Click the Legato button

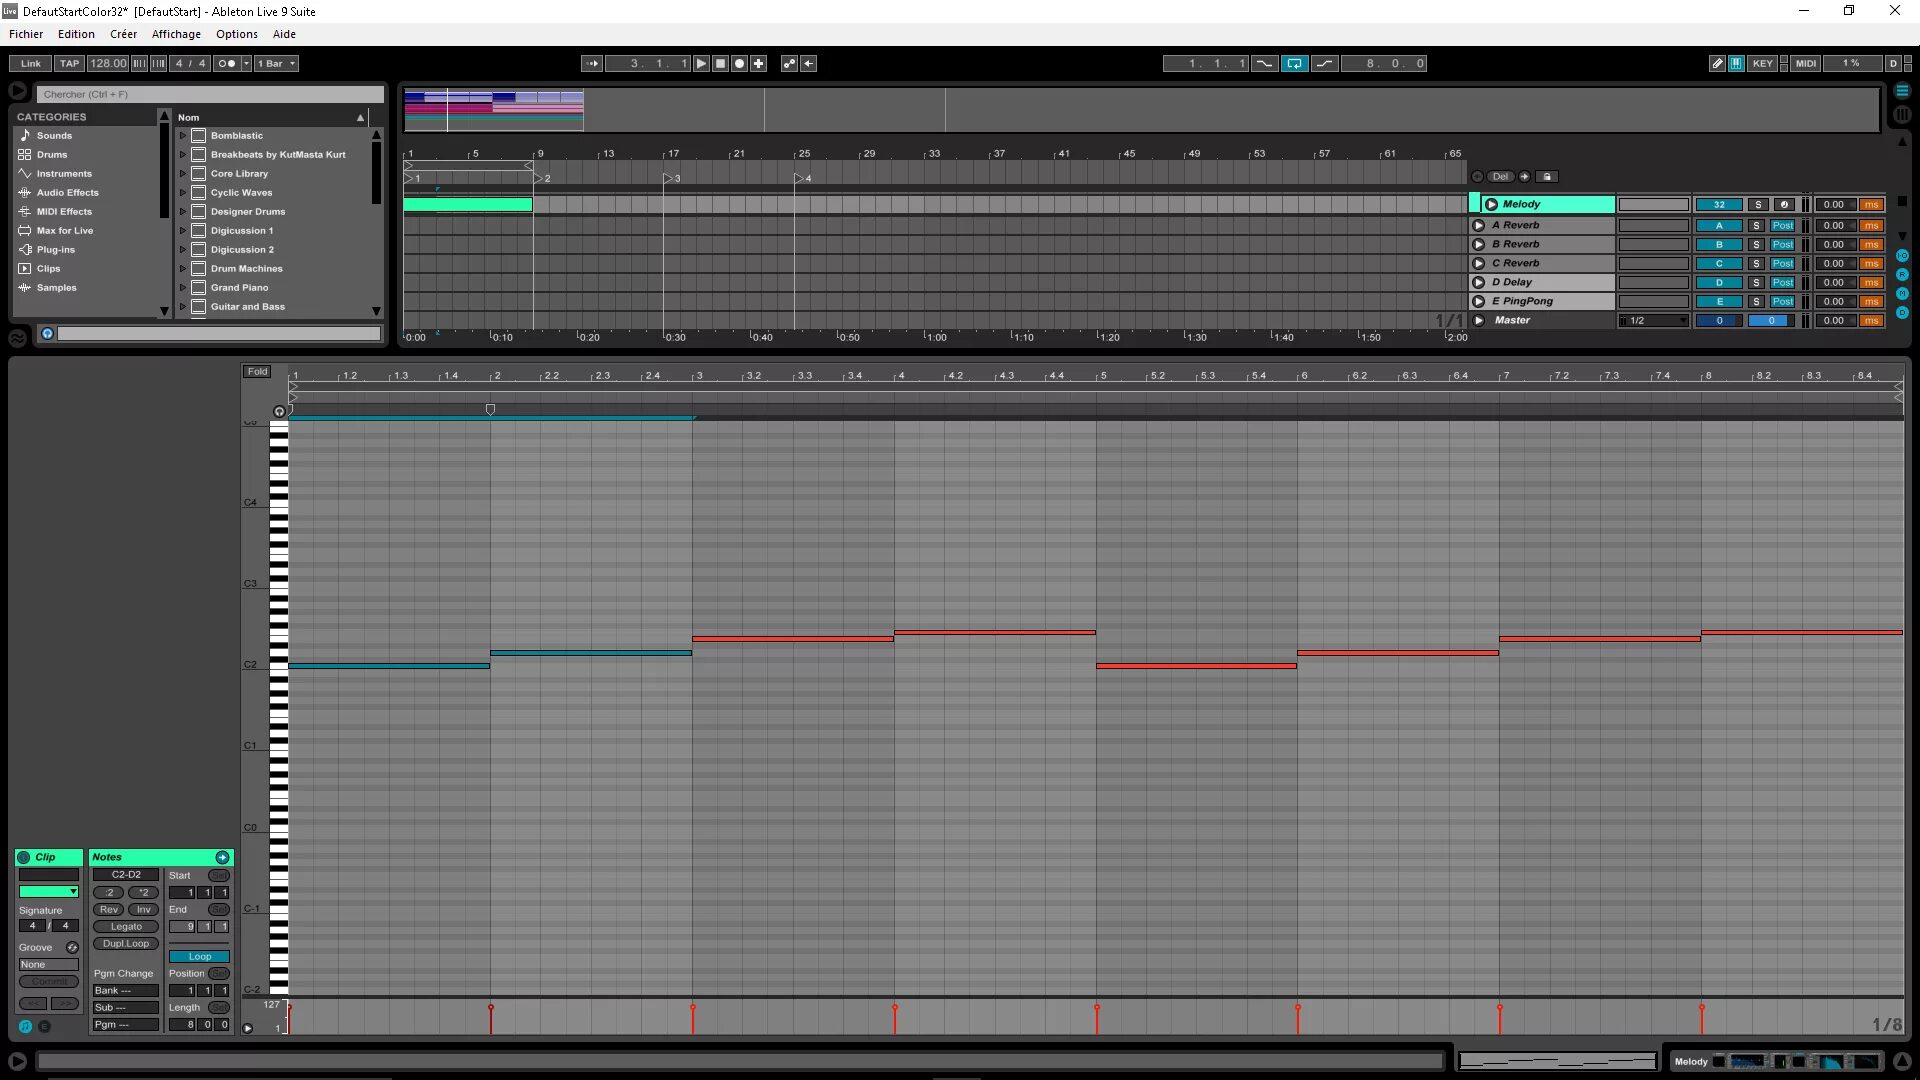point(126,926)
